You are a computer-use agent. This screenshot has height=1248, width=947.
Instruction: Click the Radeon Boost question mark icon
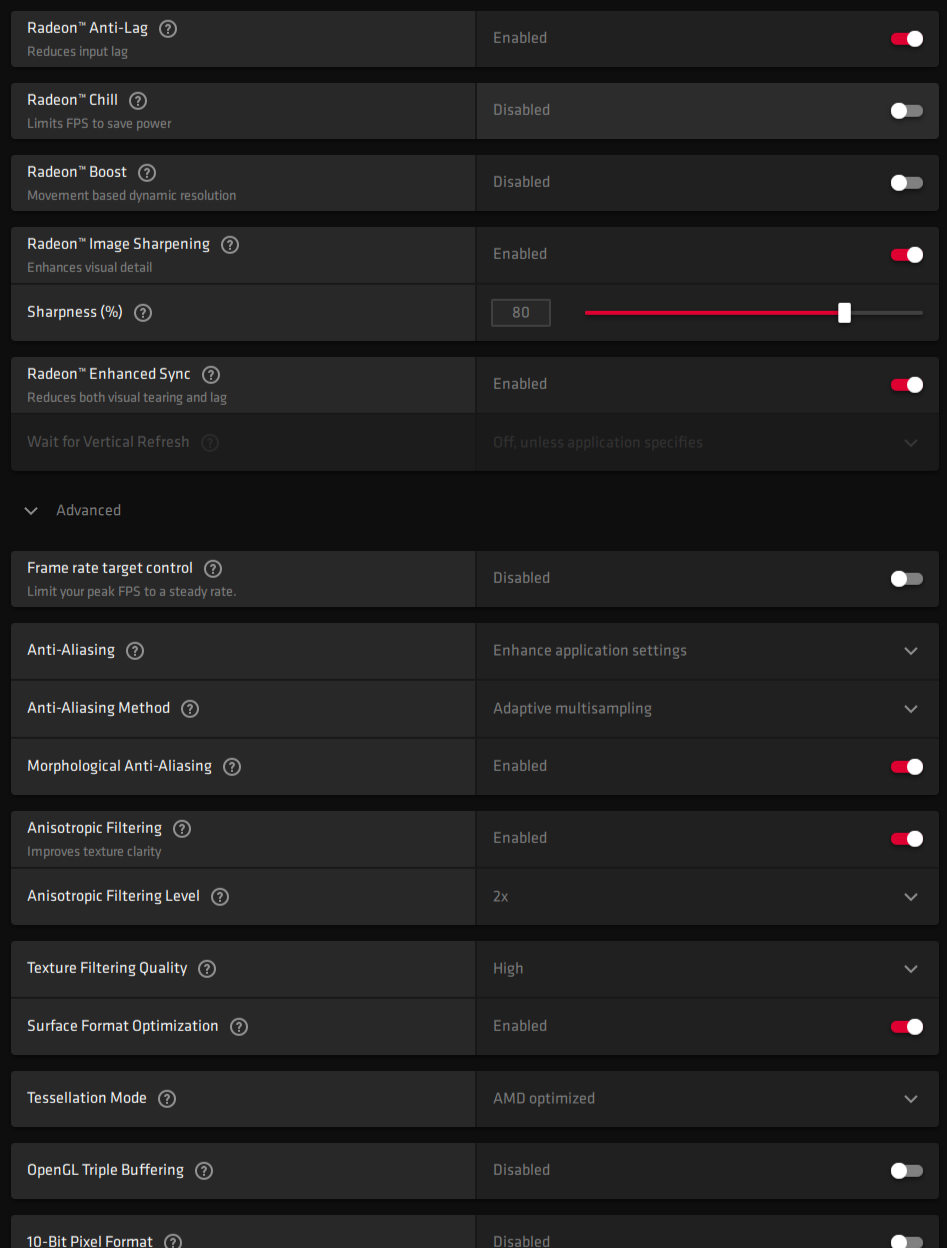point(147,173)
